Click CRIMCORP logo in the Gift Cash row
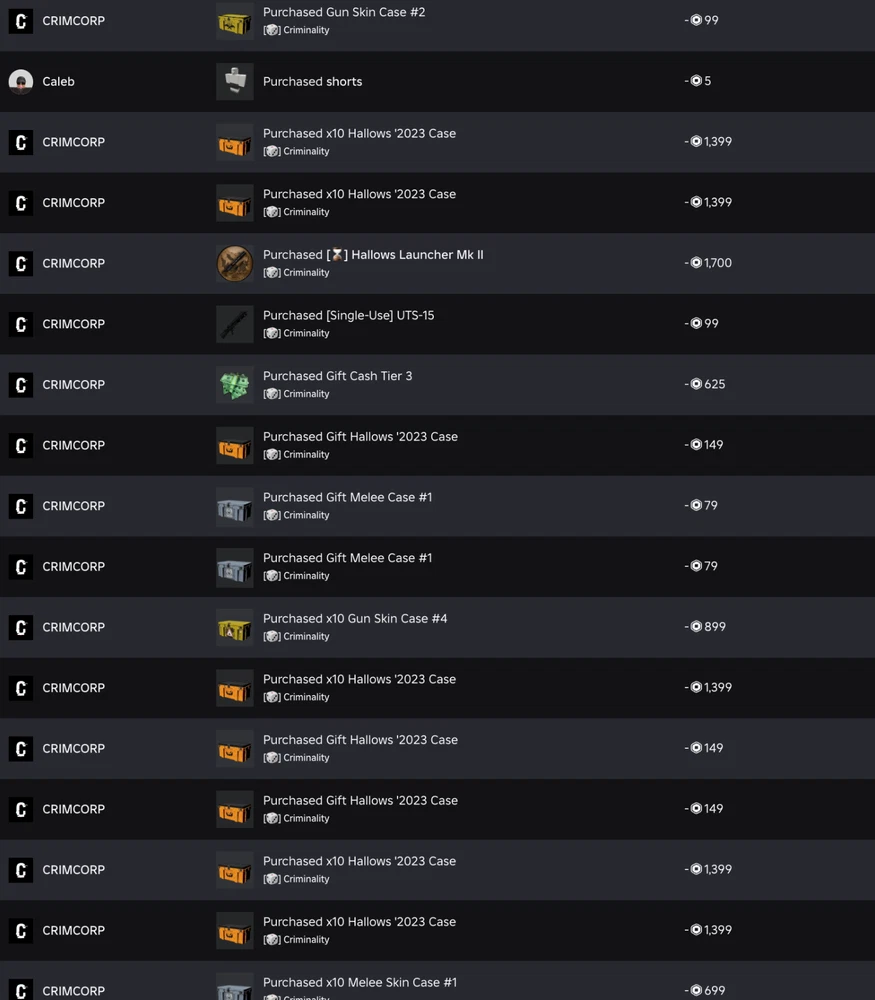875x1000 pixels. coord(21,385)
